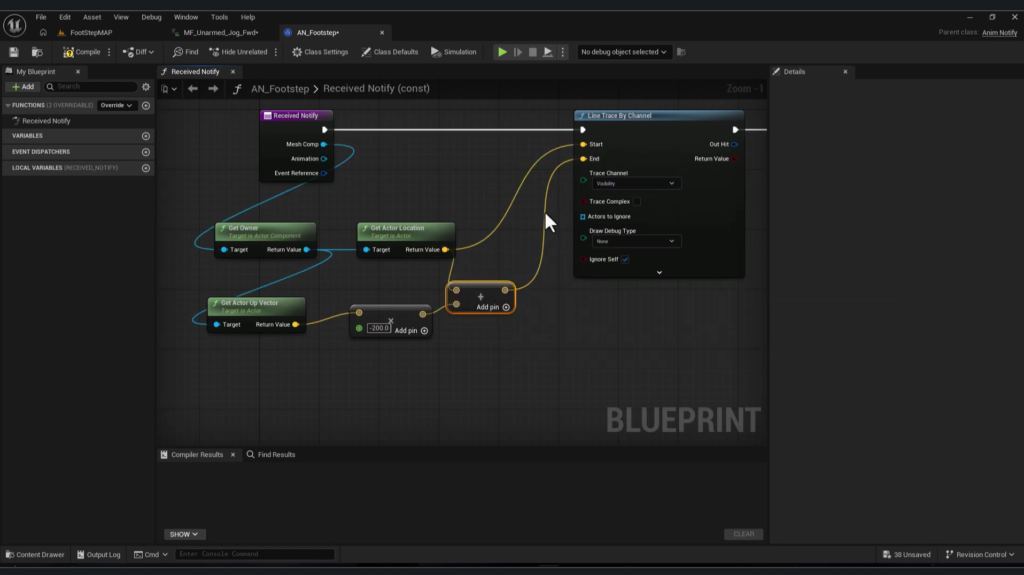Select the Received Notify function
The height and width of the screenshot is (575, 1024).
pyautogui.click(x=46, y=121)
